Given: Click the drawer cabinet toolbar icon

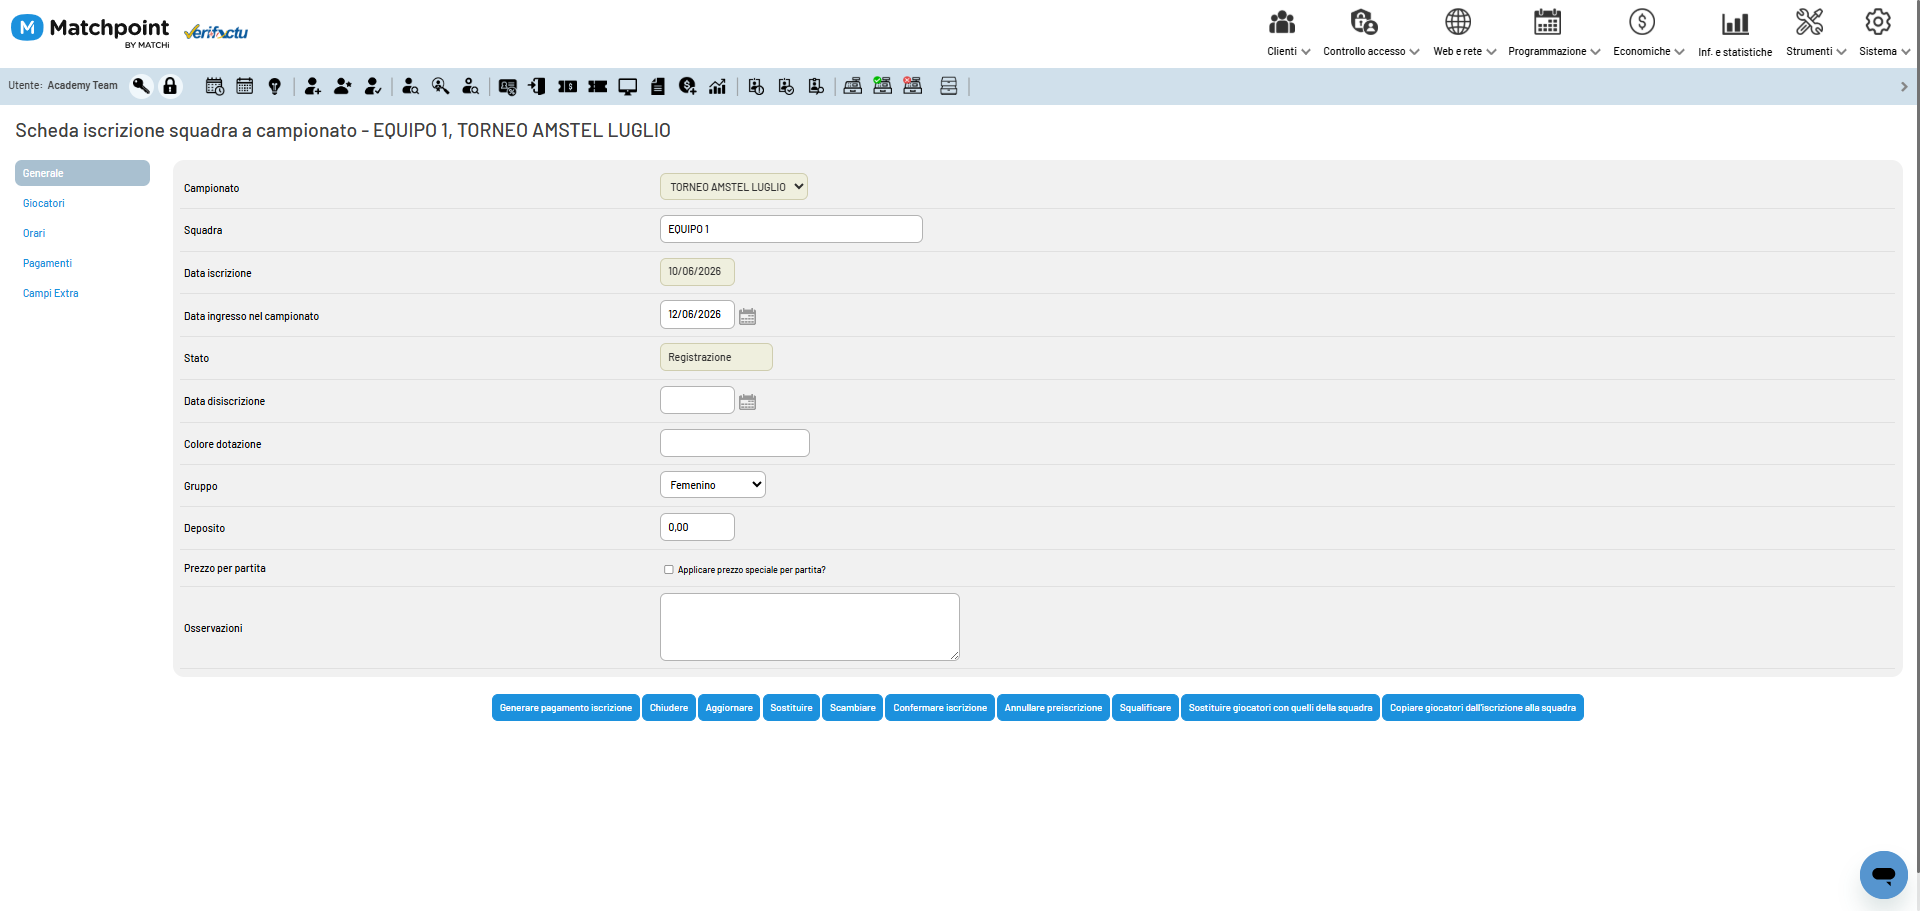Looking at the screenshot, I should coord(949,86).
